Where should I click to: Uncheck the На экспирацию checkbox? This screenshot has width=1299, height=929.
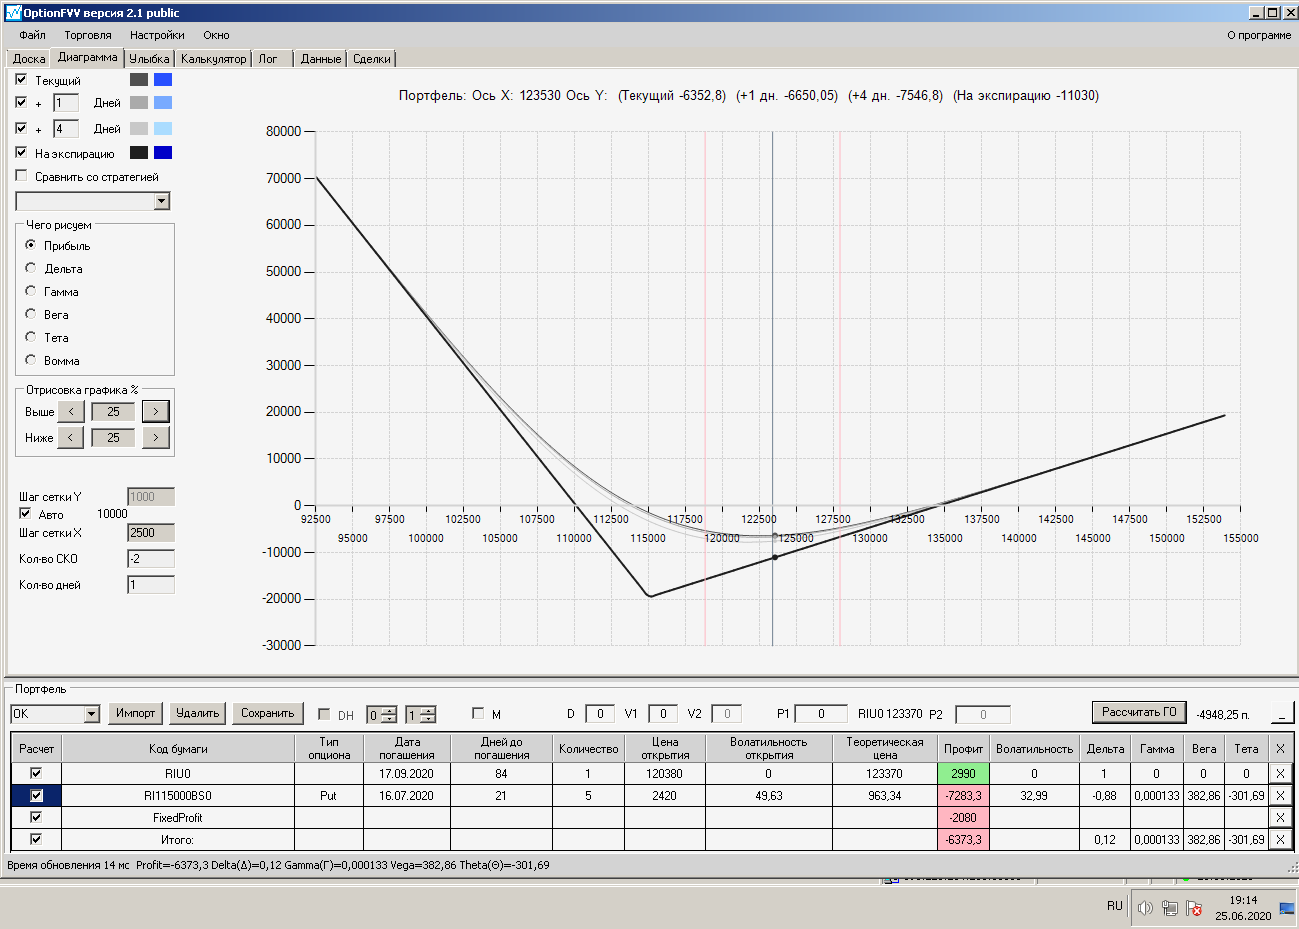(21, 152)
